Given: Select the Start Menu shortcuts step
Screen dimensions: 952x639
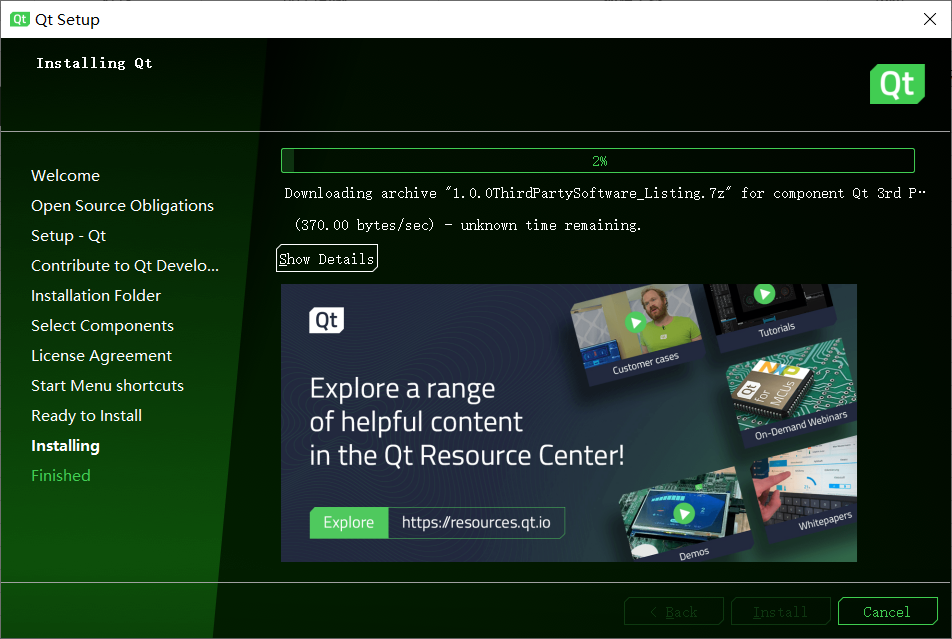Looking at the screenshot, I should (x=107, y=386).
